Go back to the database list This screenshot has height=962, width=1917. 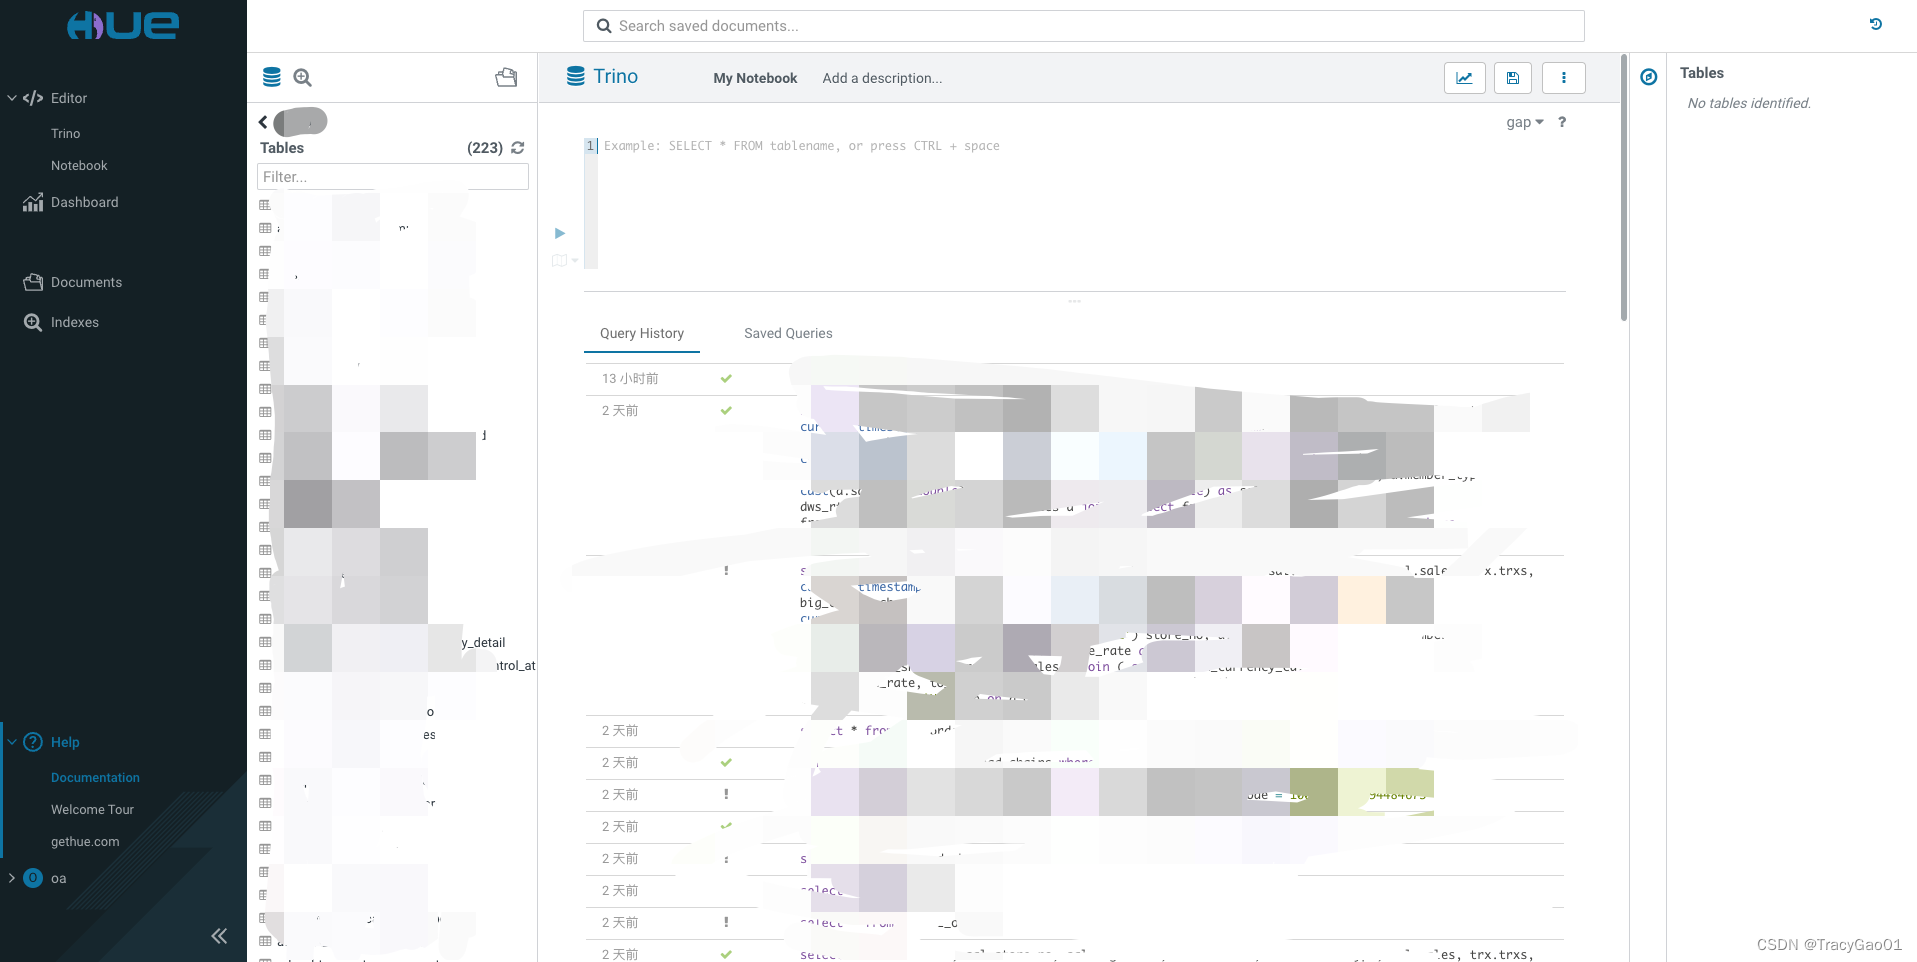tap(263, 122)
